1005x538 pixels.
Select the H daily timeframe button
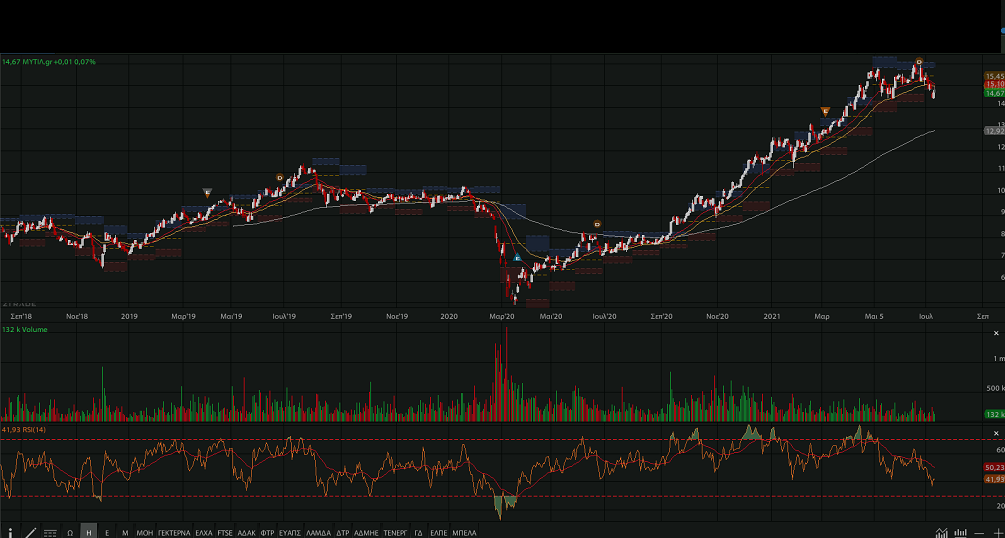click(88, 533)
